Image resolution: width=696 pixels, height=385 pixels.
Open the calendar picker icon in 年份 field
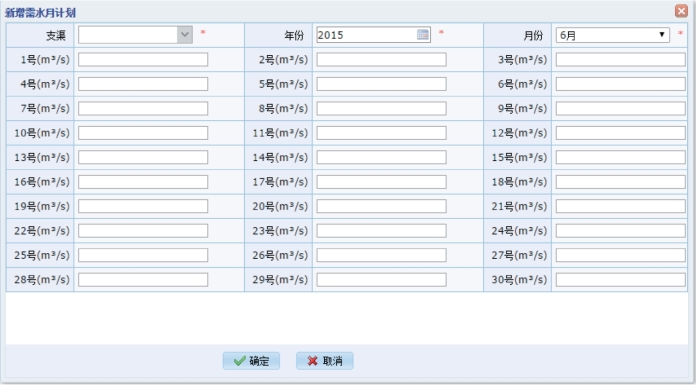423,35
